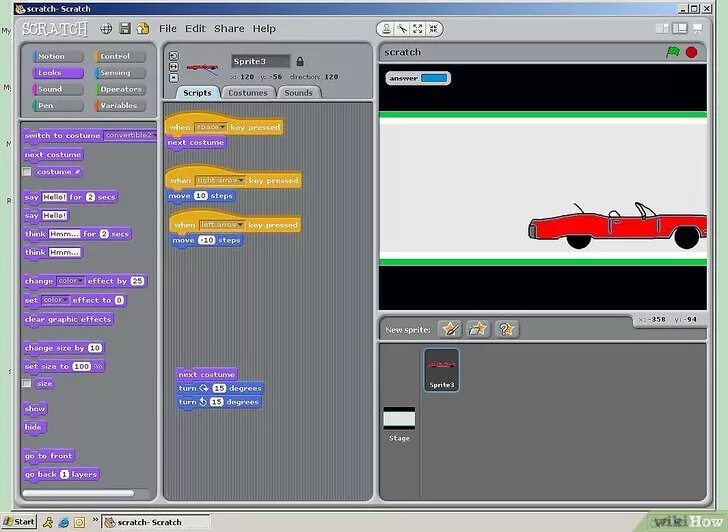
Task: Set rotation style to can rotate
Action: point(174,56)
